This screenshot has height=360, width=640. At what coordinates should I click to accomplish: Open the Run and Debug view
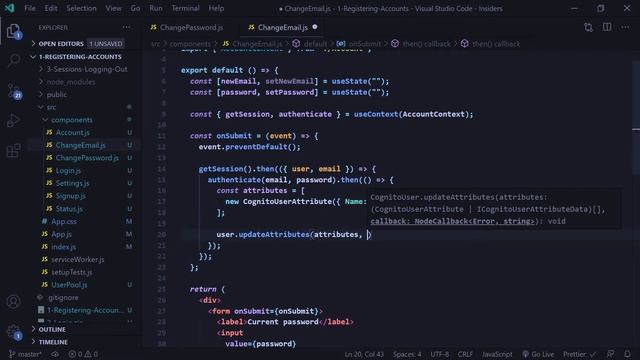13,121
